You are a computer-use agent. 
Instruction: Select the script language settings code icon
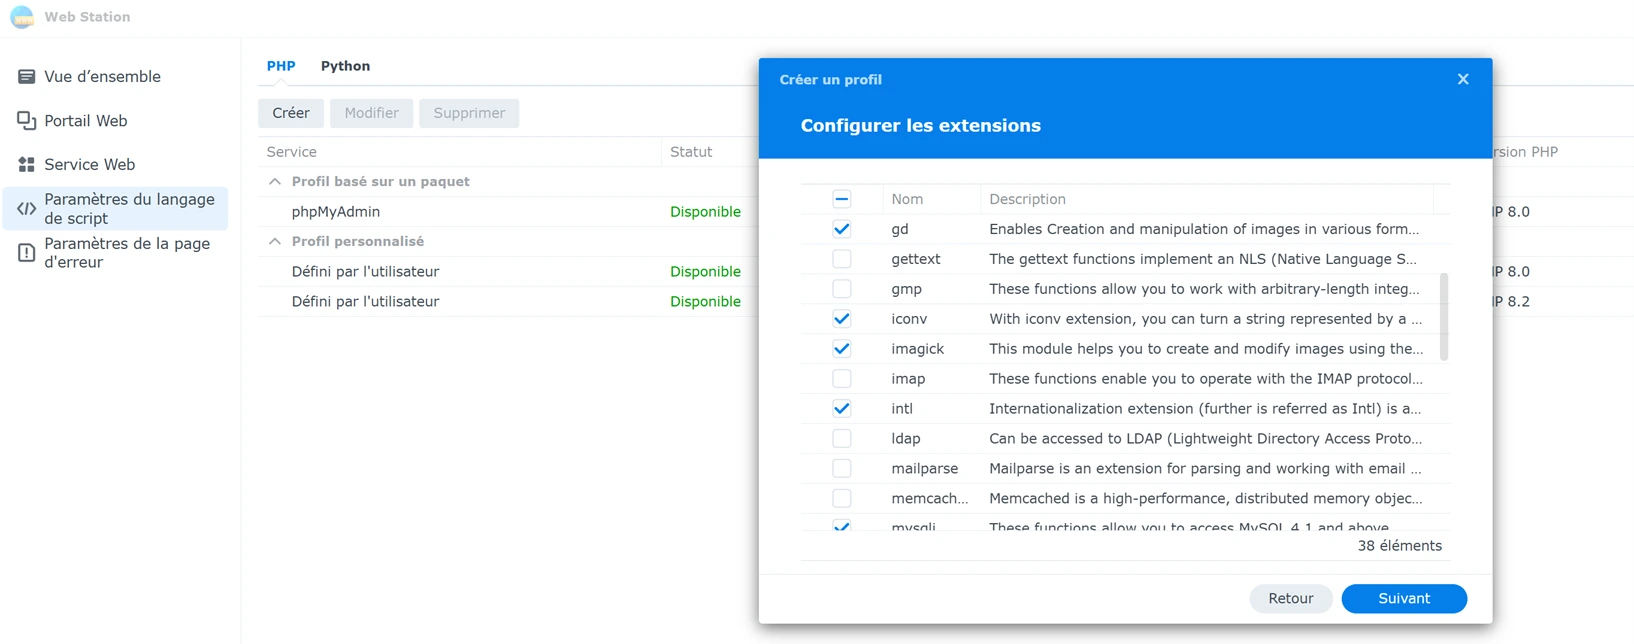pyautogui.click(x=27, y=209)
